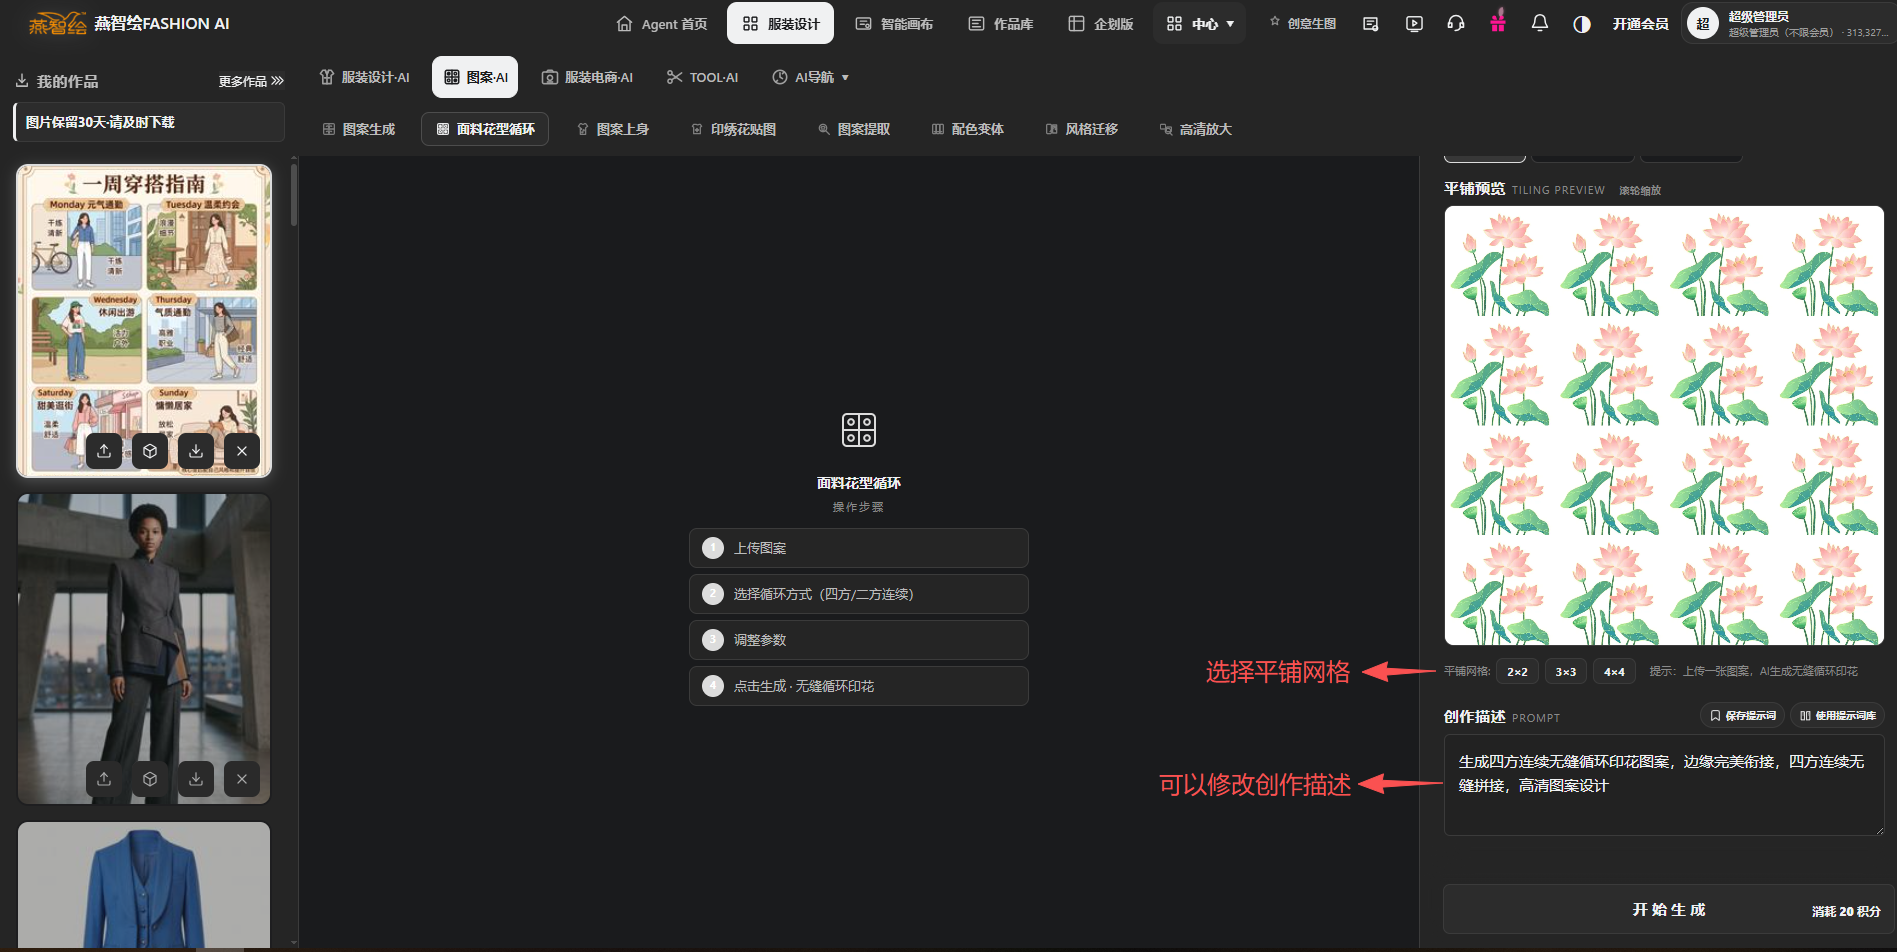Click the download icon beside 我的作品
Viewport: 1897px width, 952px height.
pos(22,81)
